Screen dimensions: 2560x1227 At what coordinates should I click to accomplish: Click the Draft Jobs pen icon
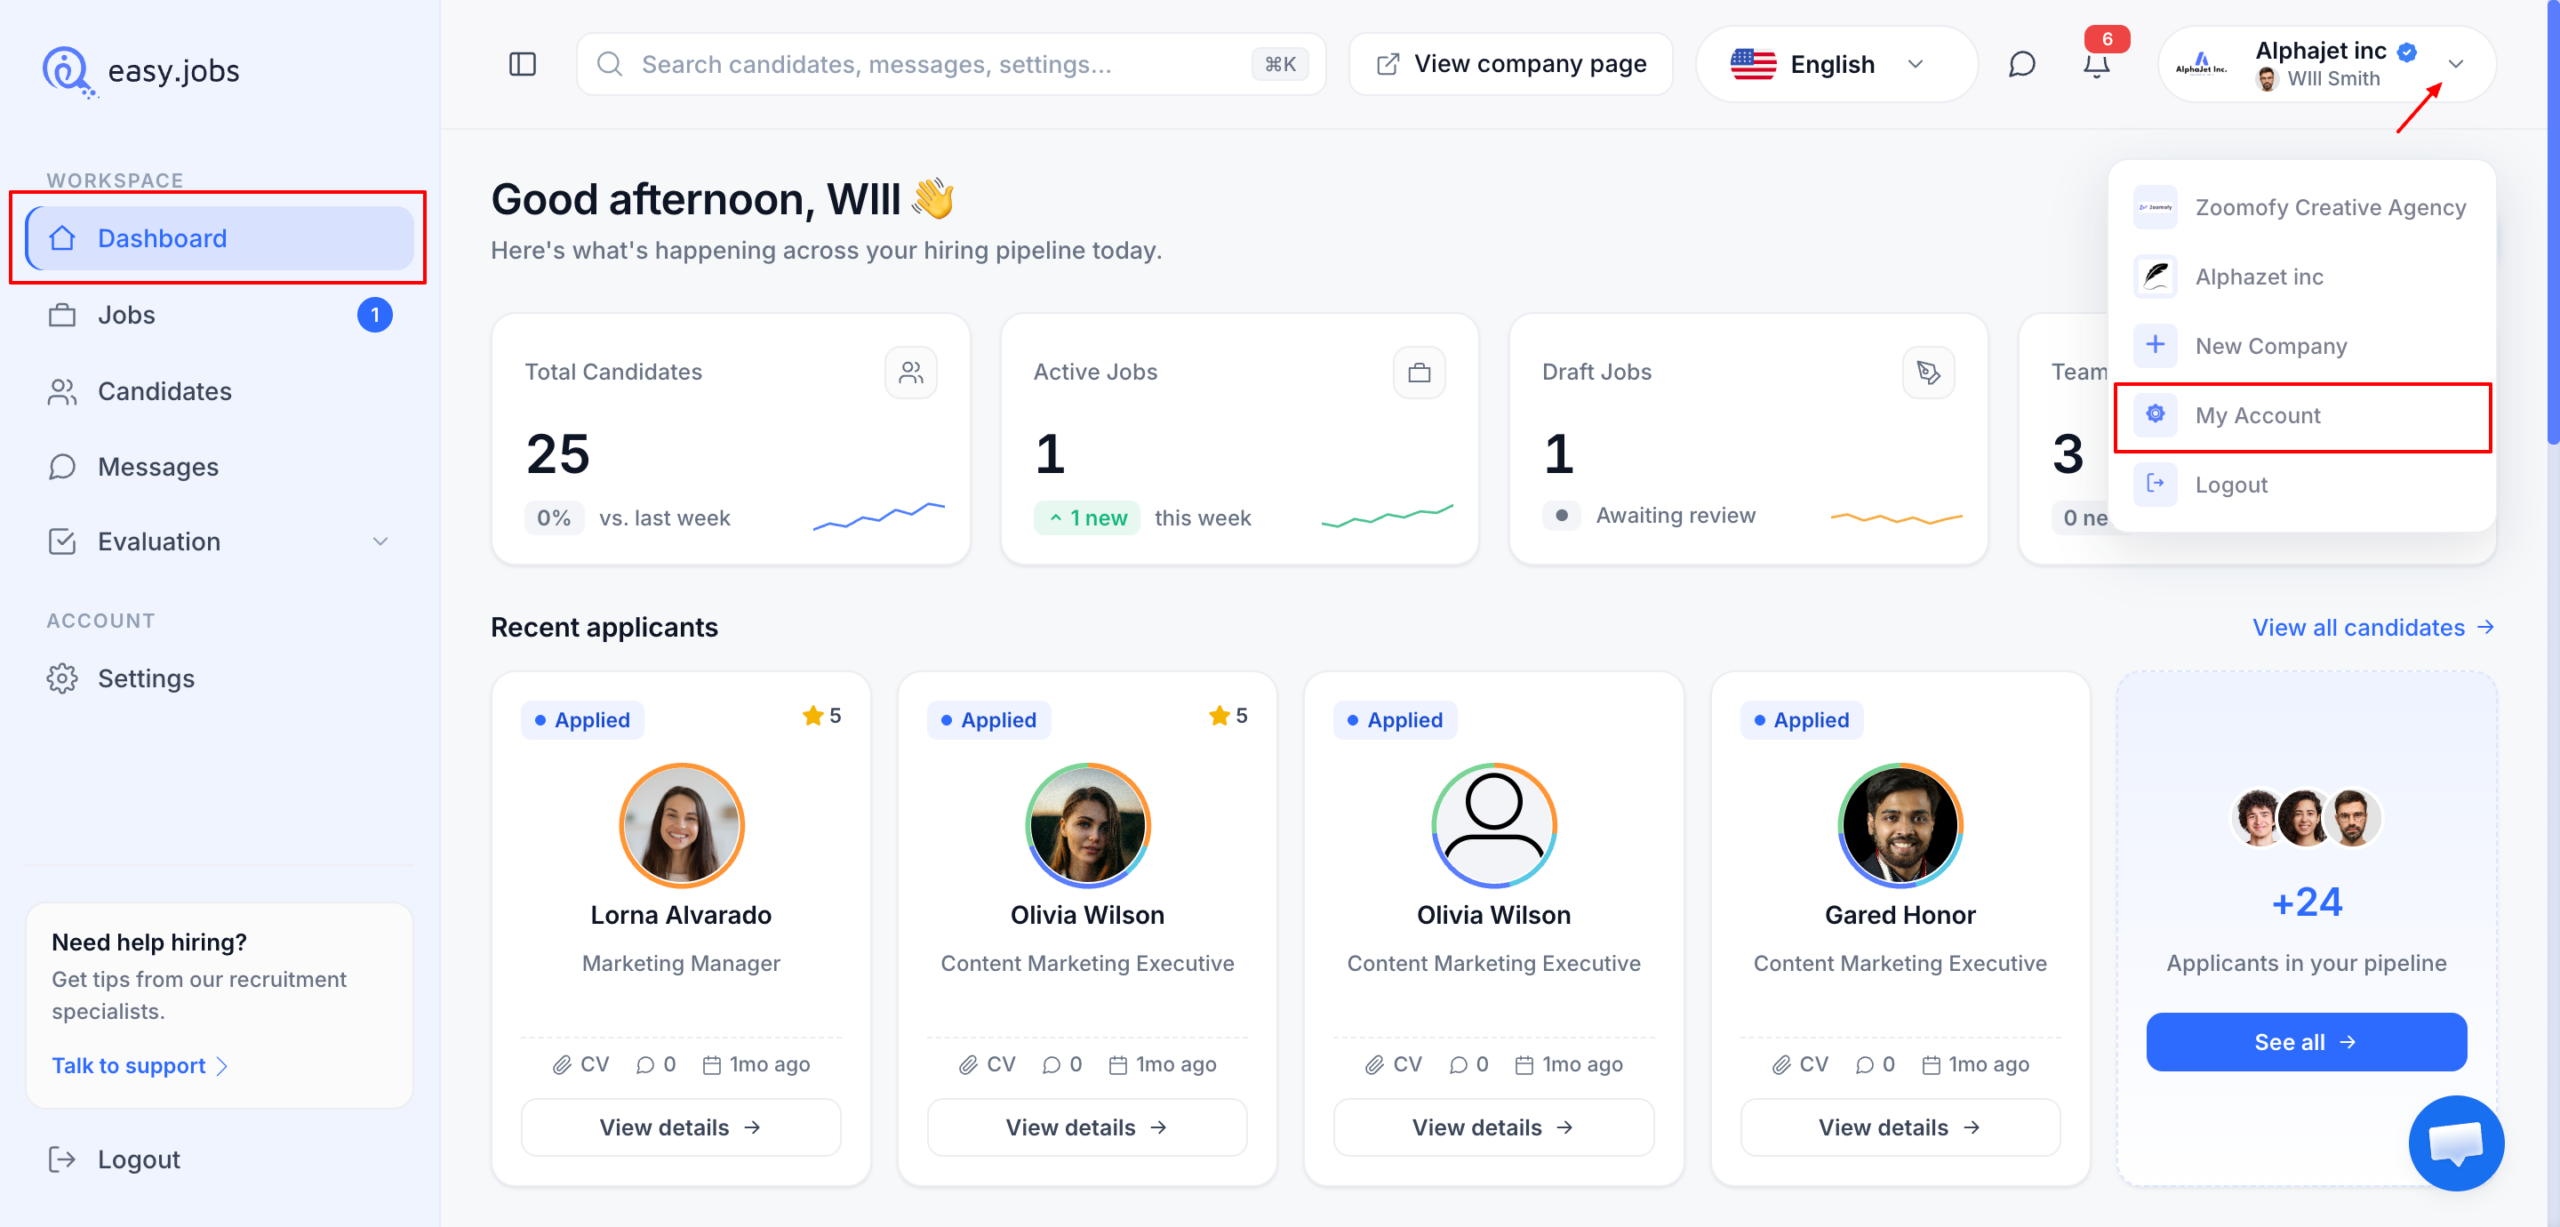(x=1928, y=372)
